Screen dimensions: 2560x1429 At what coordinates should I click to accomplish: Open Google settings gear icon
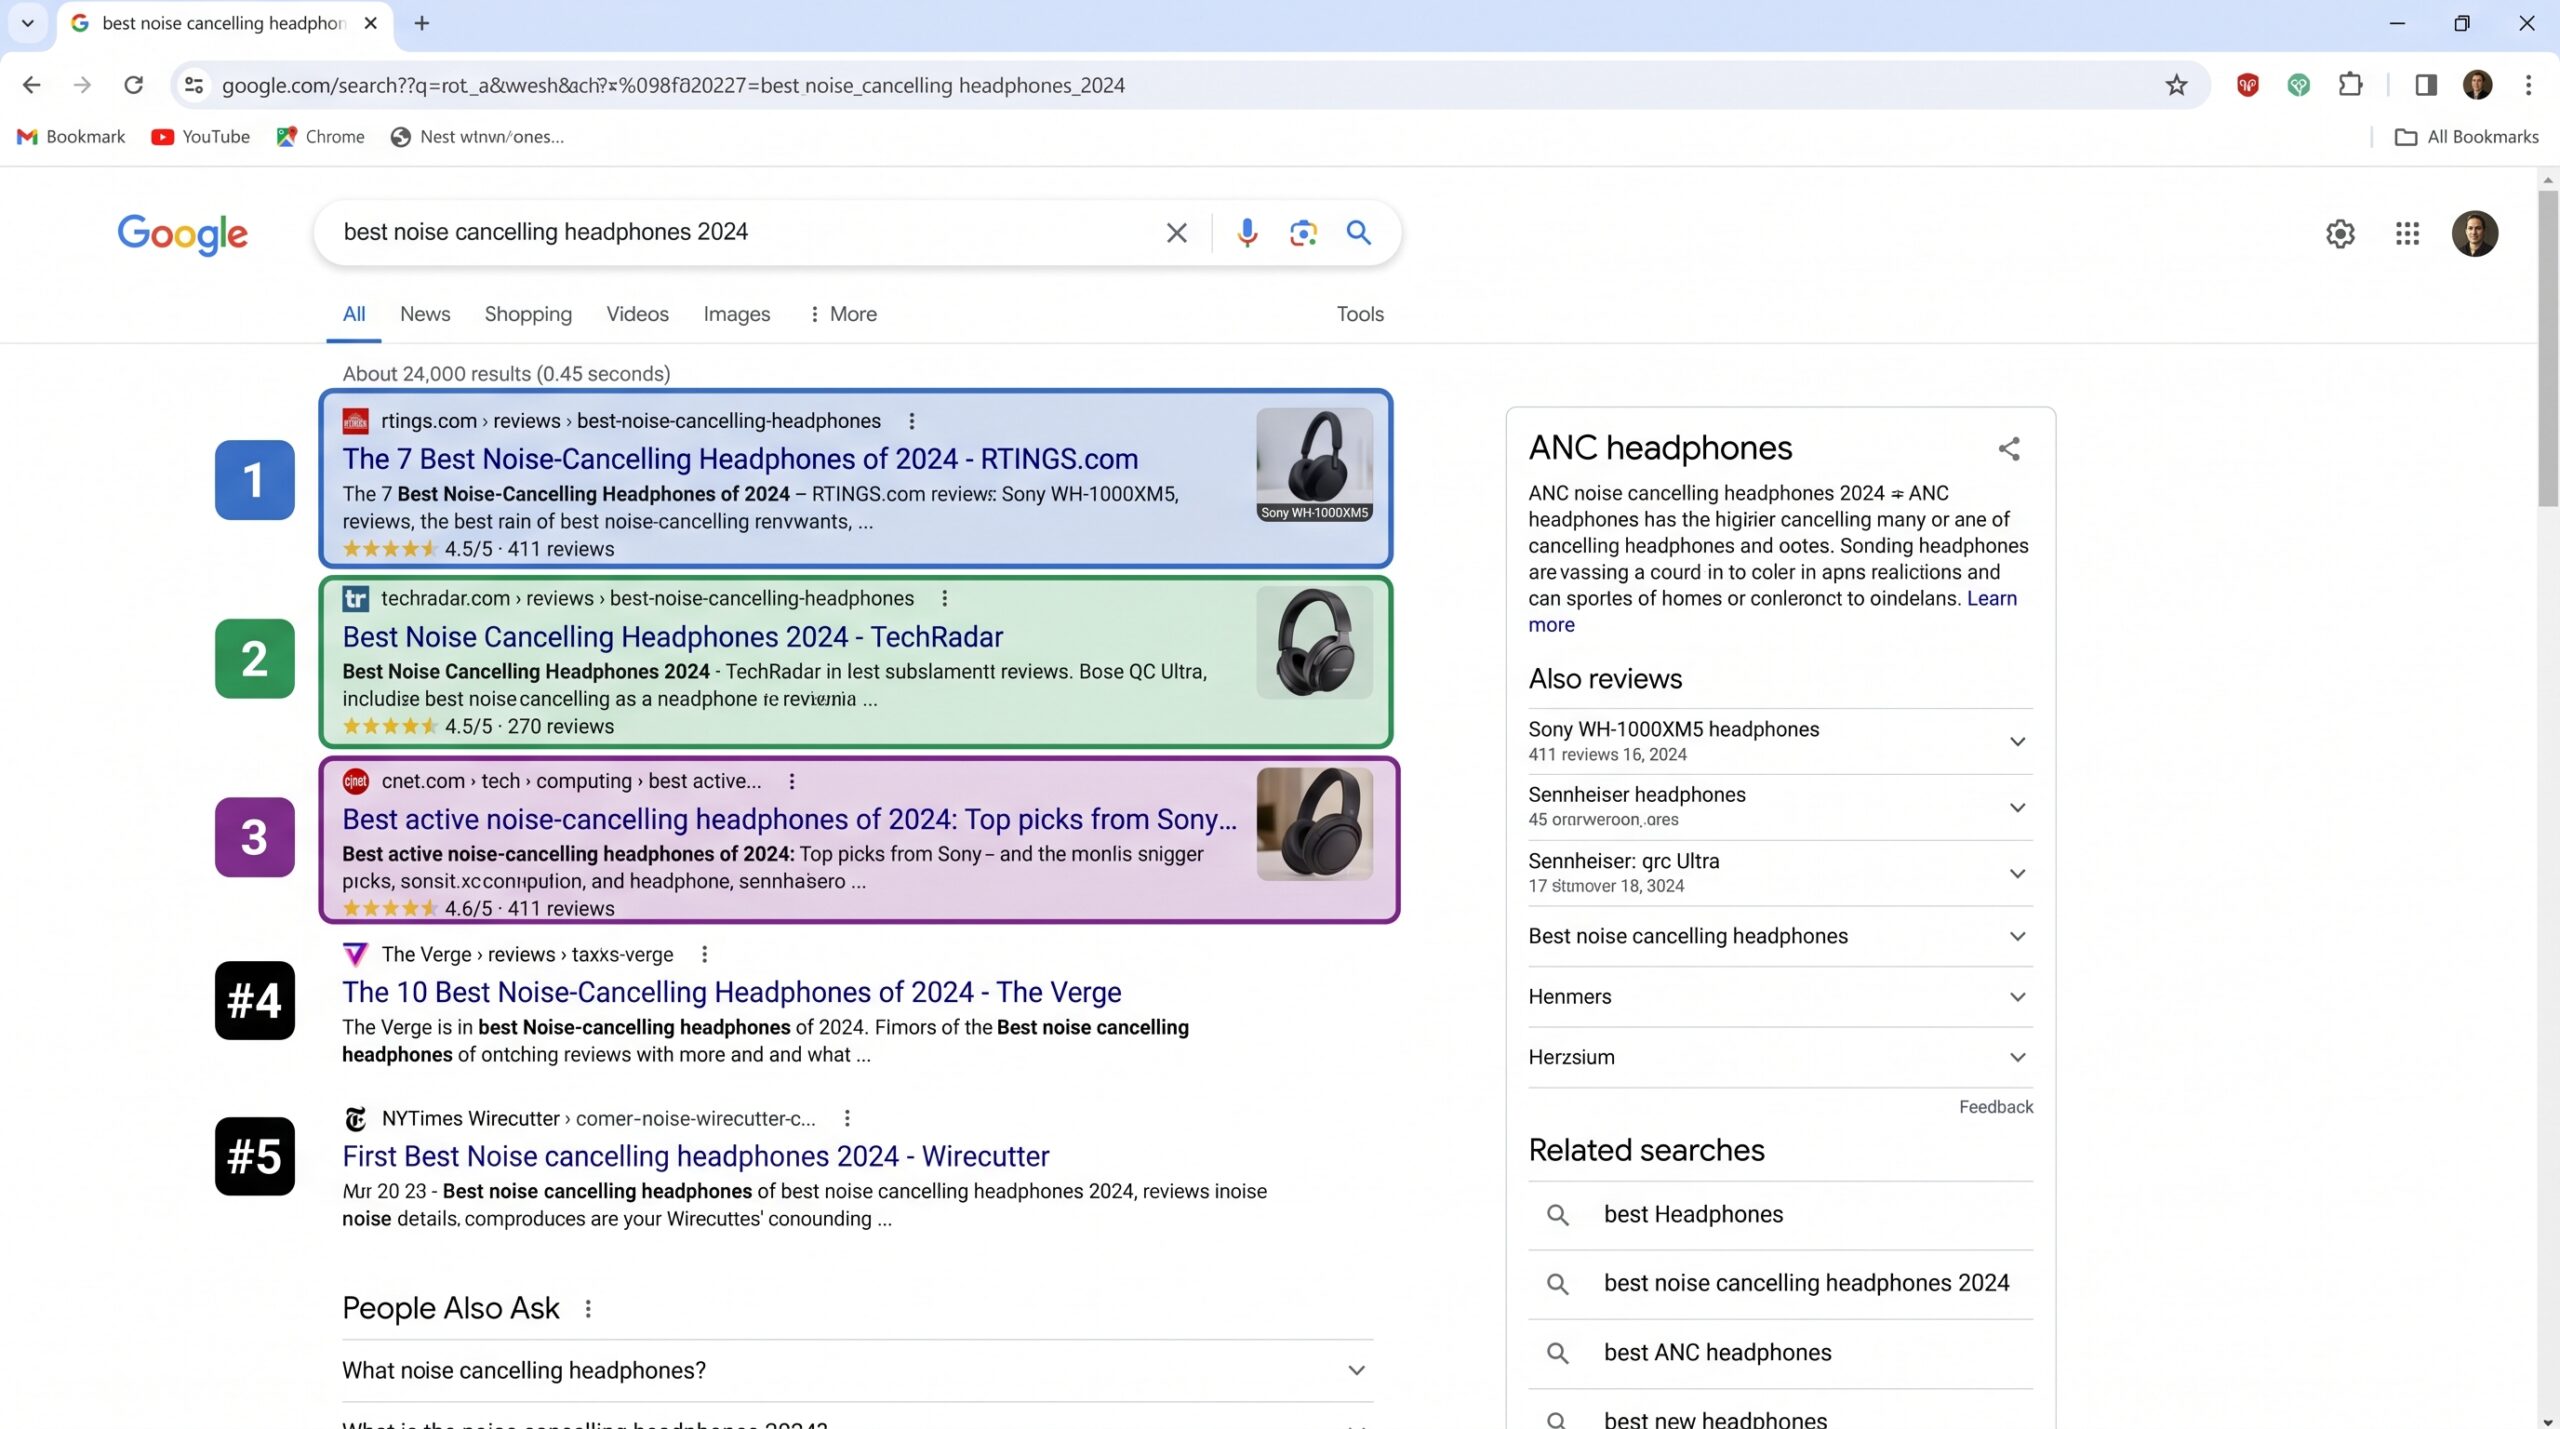(2340, 234)
